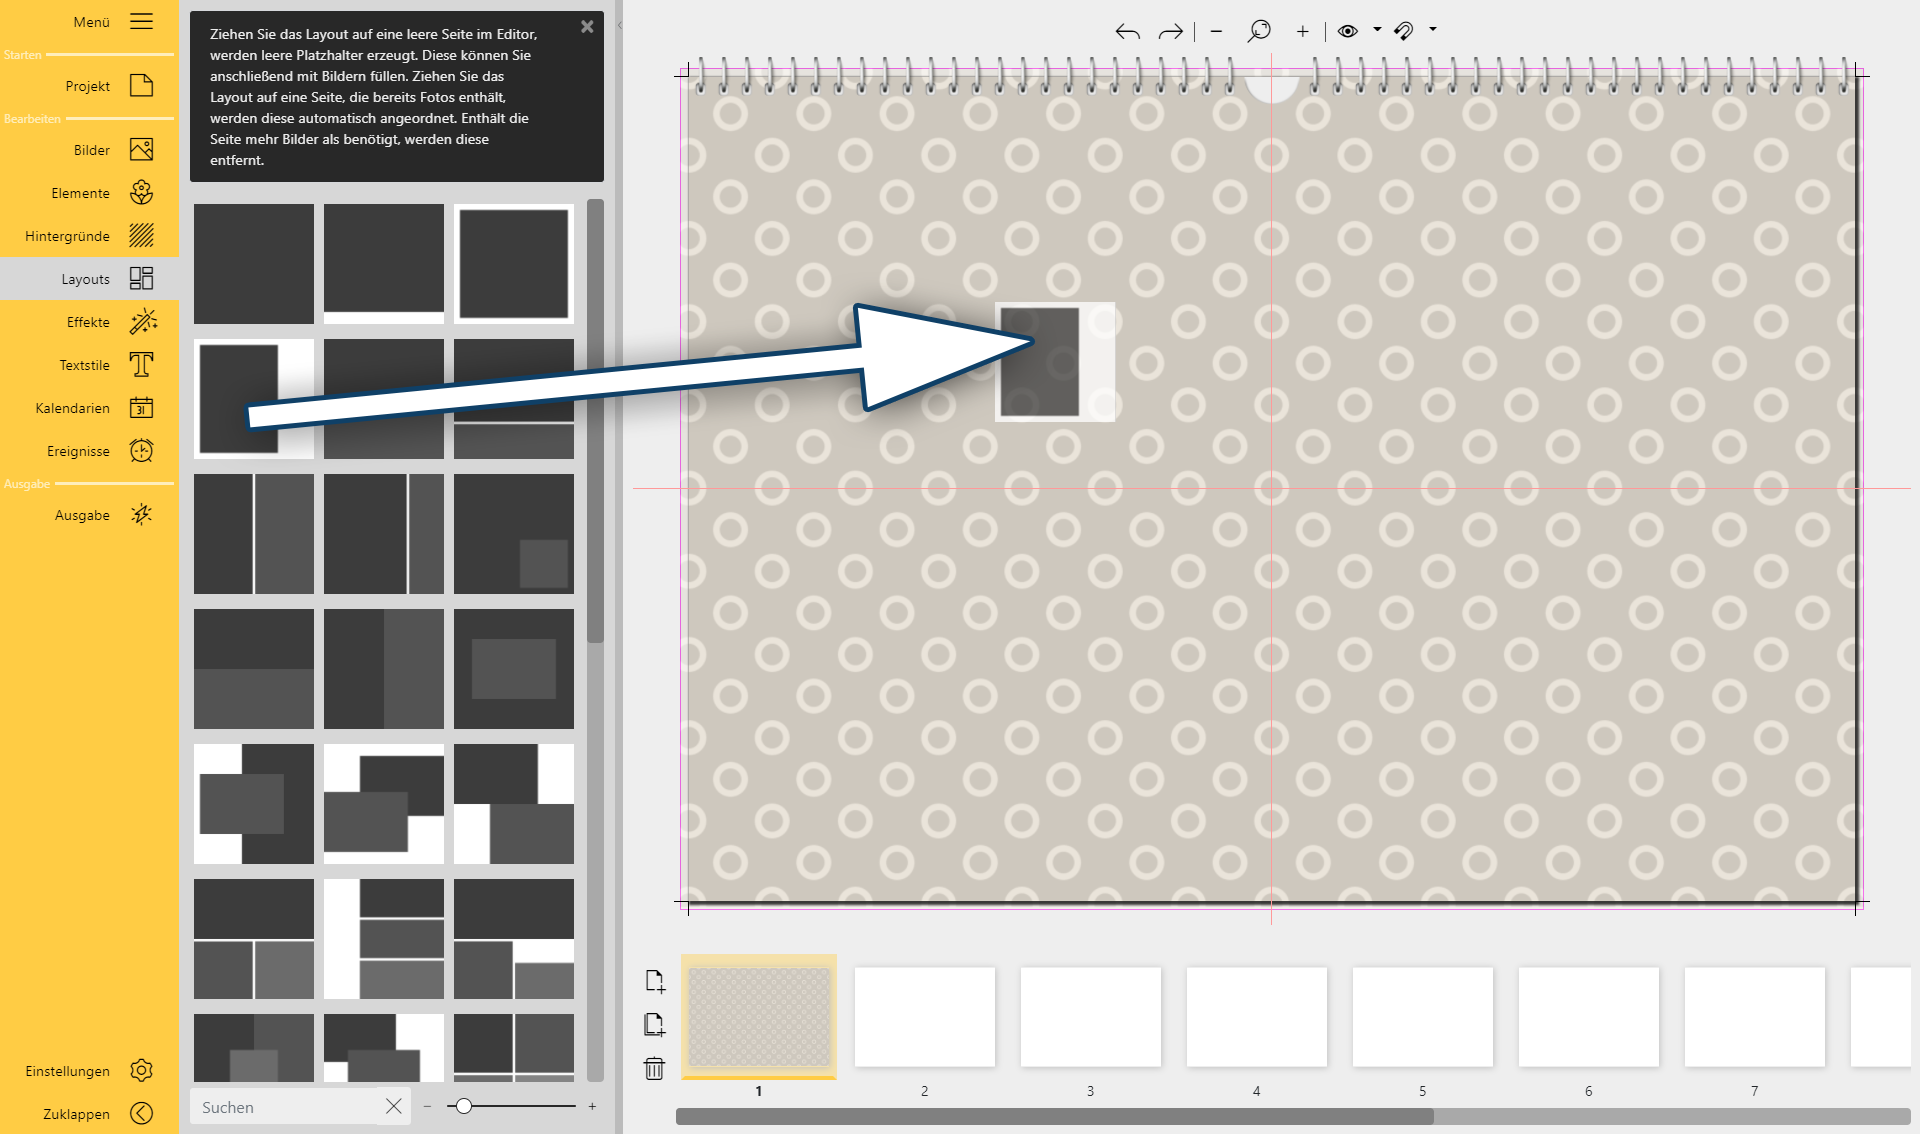Switch to the Layouts tab
1920x1134 pixels.
tap(87, 279)
